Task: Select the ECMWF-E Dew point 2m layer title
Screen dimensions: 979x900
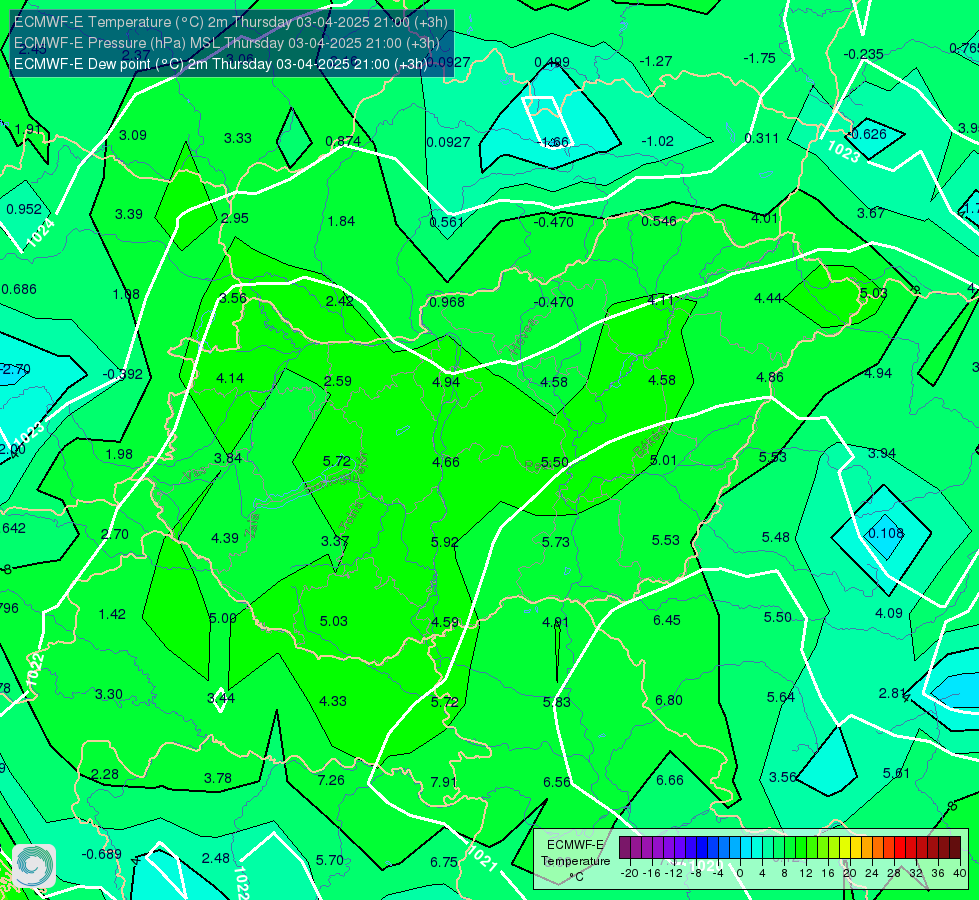Action: pyautogui.click(x=220, y=64)
